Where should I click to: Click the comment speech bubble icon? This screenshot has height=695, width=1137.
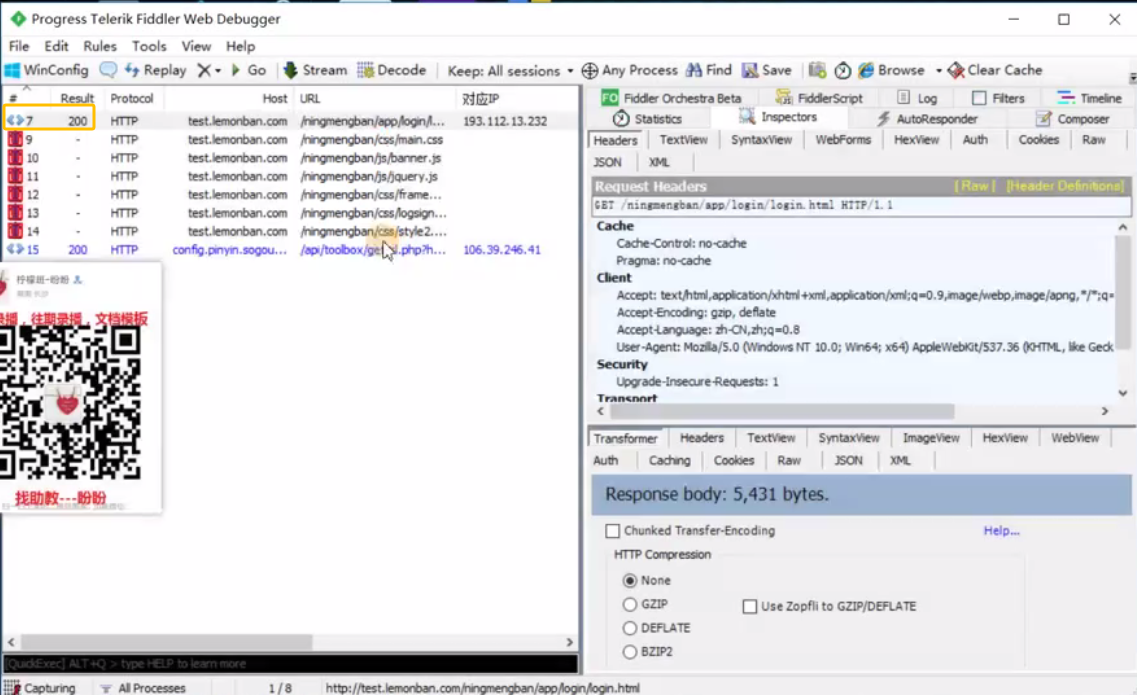[108, 70]
